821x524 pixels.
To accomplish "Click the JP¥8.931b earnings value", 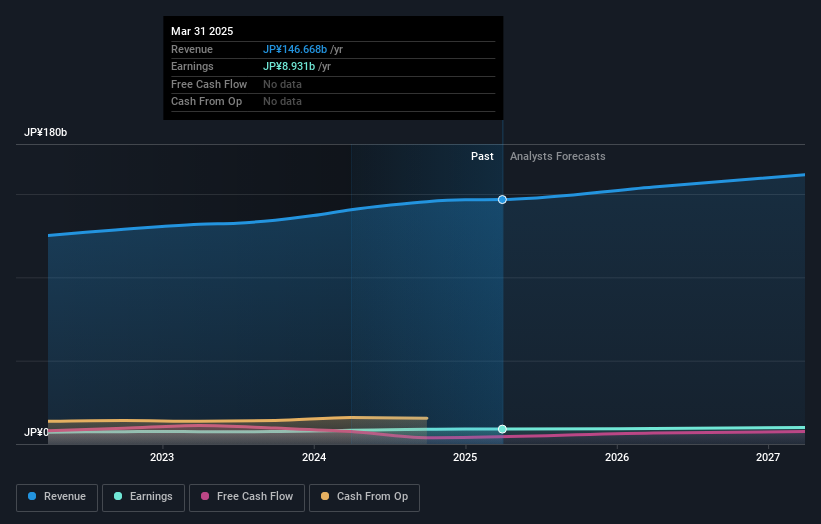I will click(289, 66).
